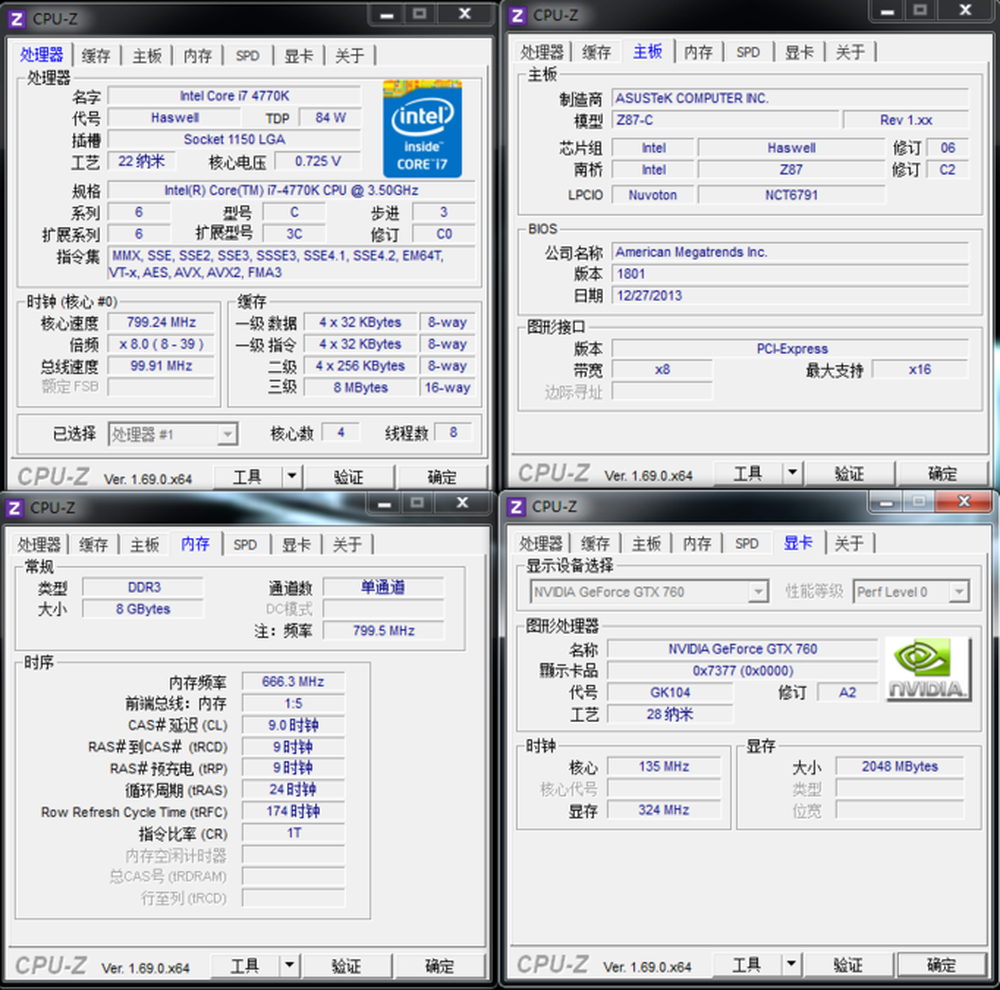This screenshot has width=1000, height=990.
Task: Click 确定 button in processor window
Action: coord(441,477)
